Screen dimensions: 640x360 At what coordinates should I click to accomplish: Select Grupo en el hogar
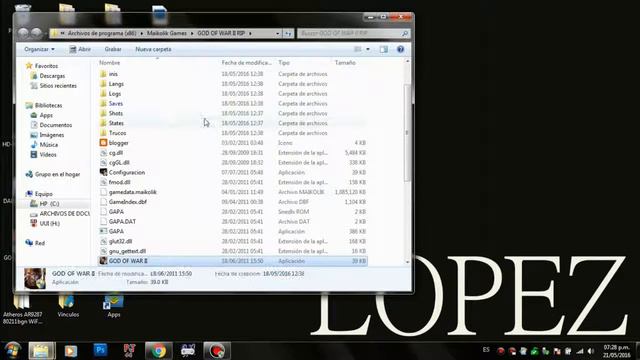(x=57, y=174)
